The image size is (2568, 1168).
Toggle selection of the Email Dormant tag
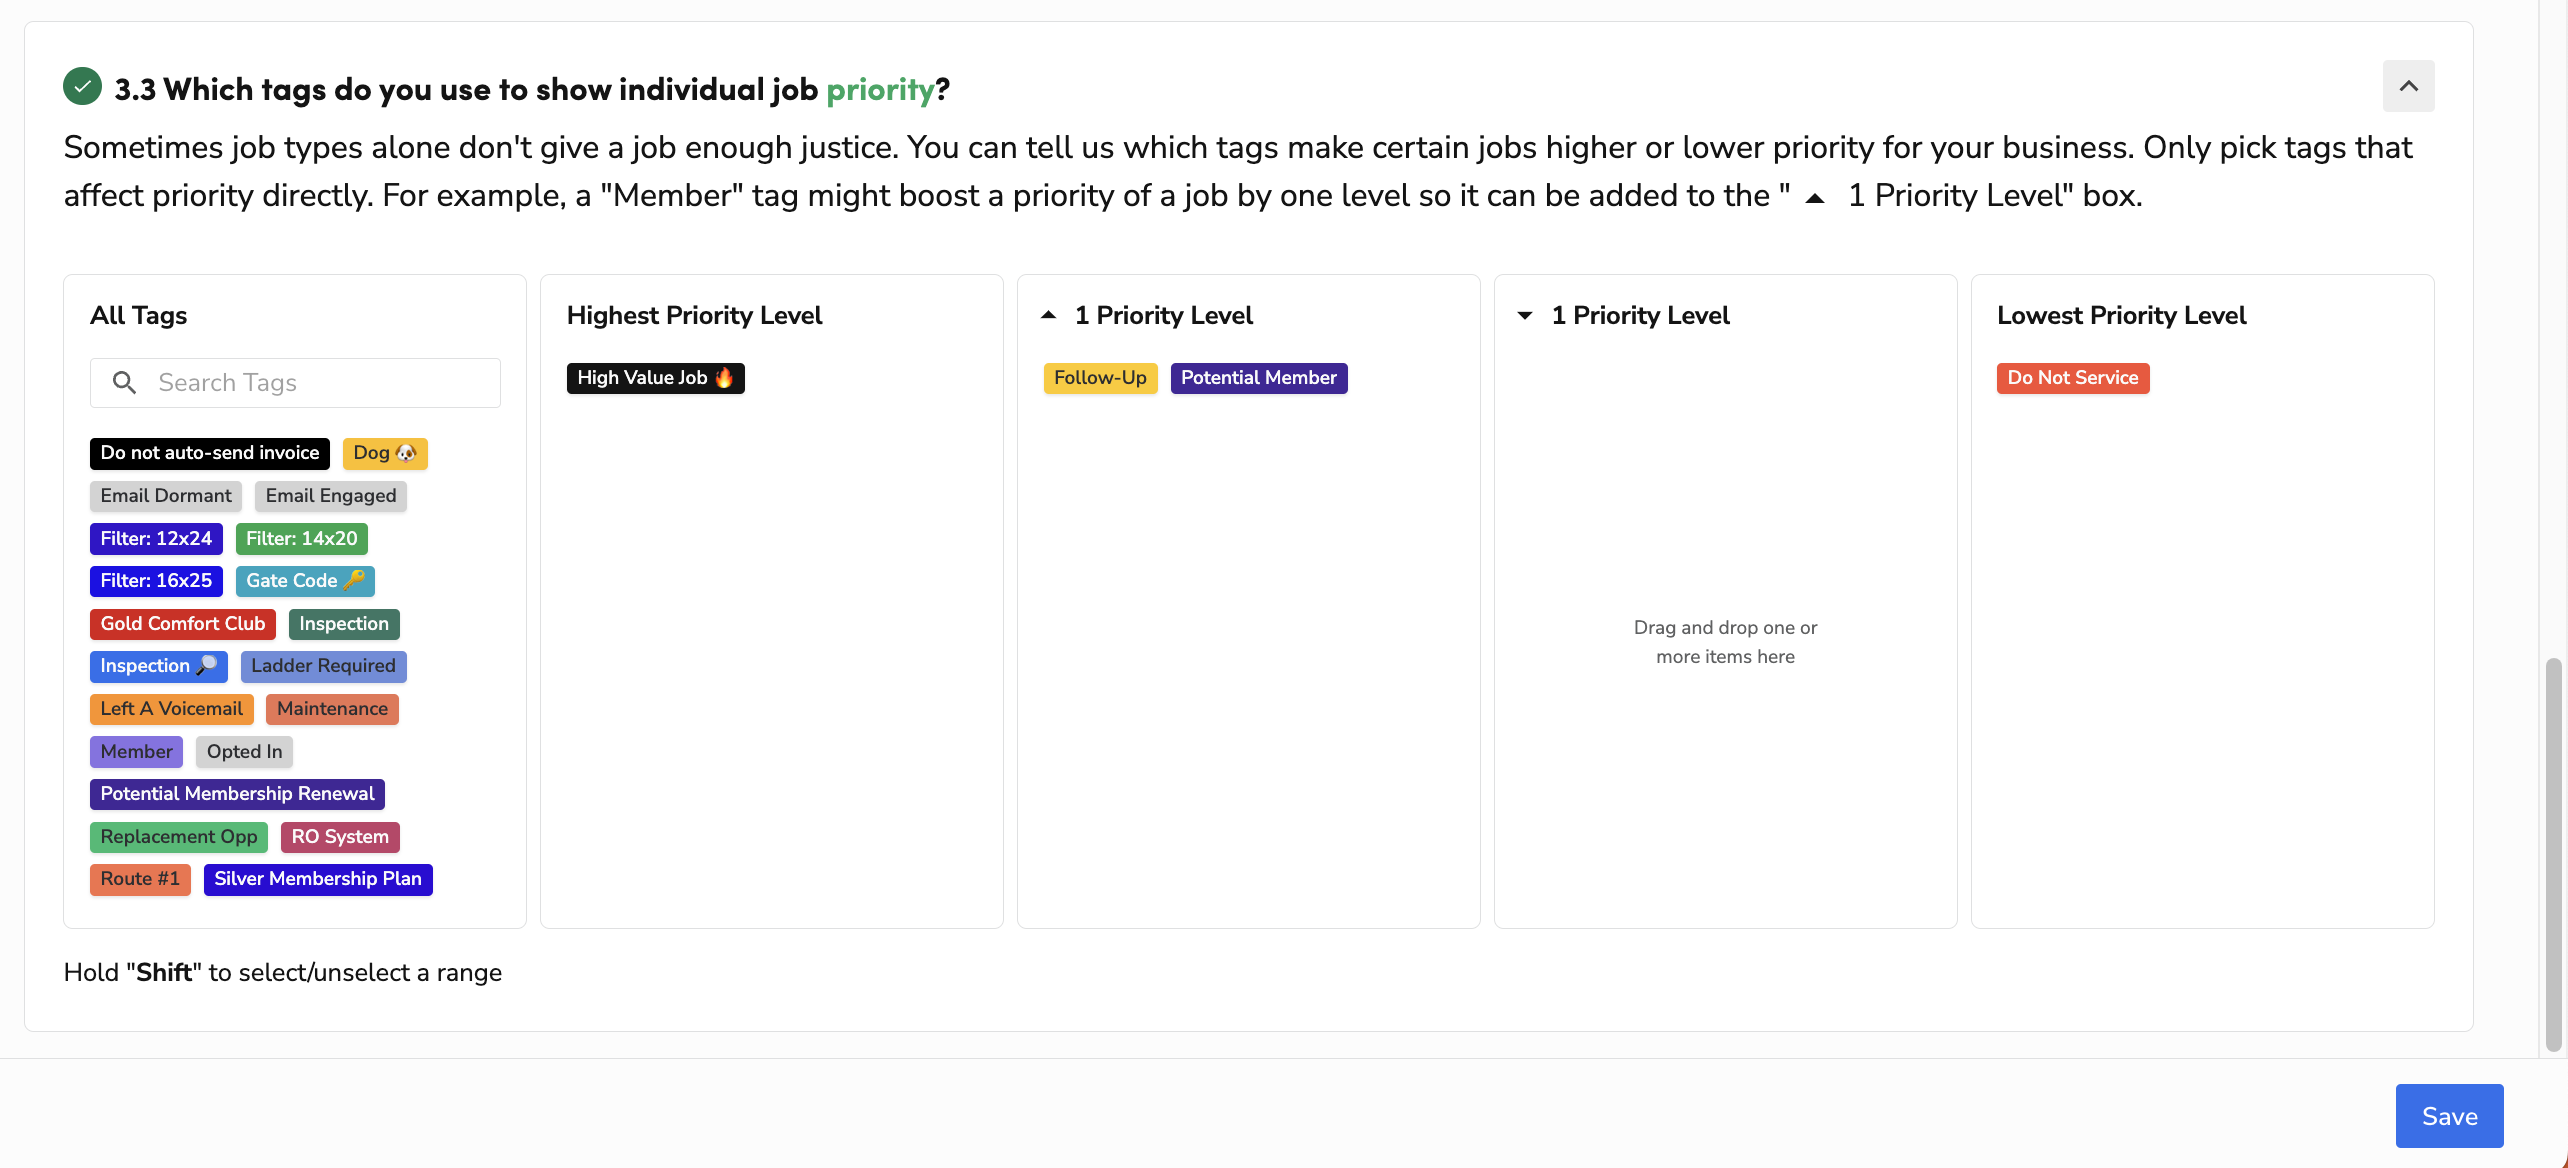[x=165, y=495]
